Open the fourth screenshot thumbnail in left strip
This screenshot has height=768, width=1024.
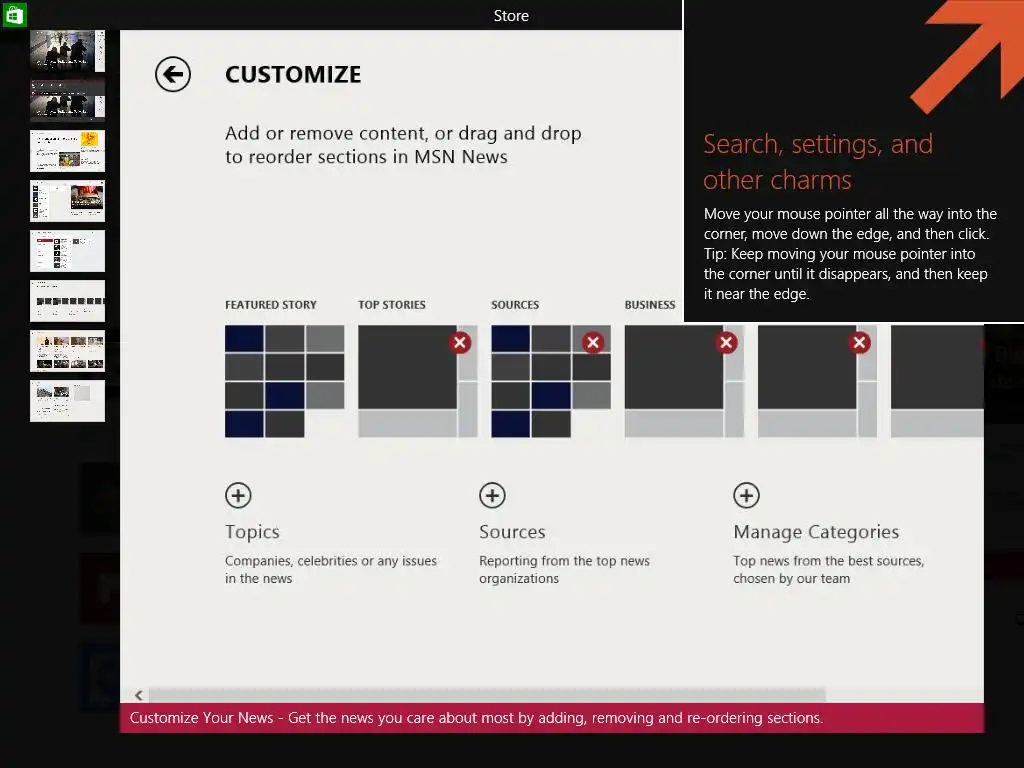tap(67, 201)
